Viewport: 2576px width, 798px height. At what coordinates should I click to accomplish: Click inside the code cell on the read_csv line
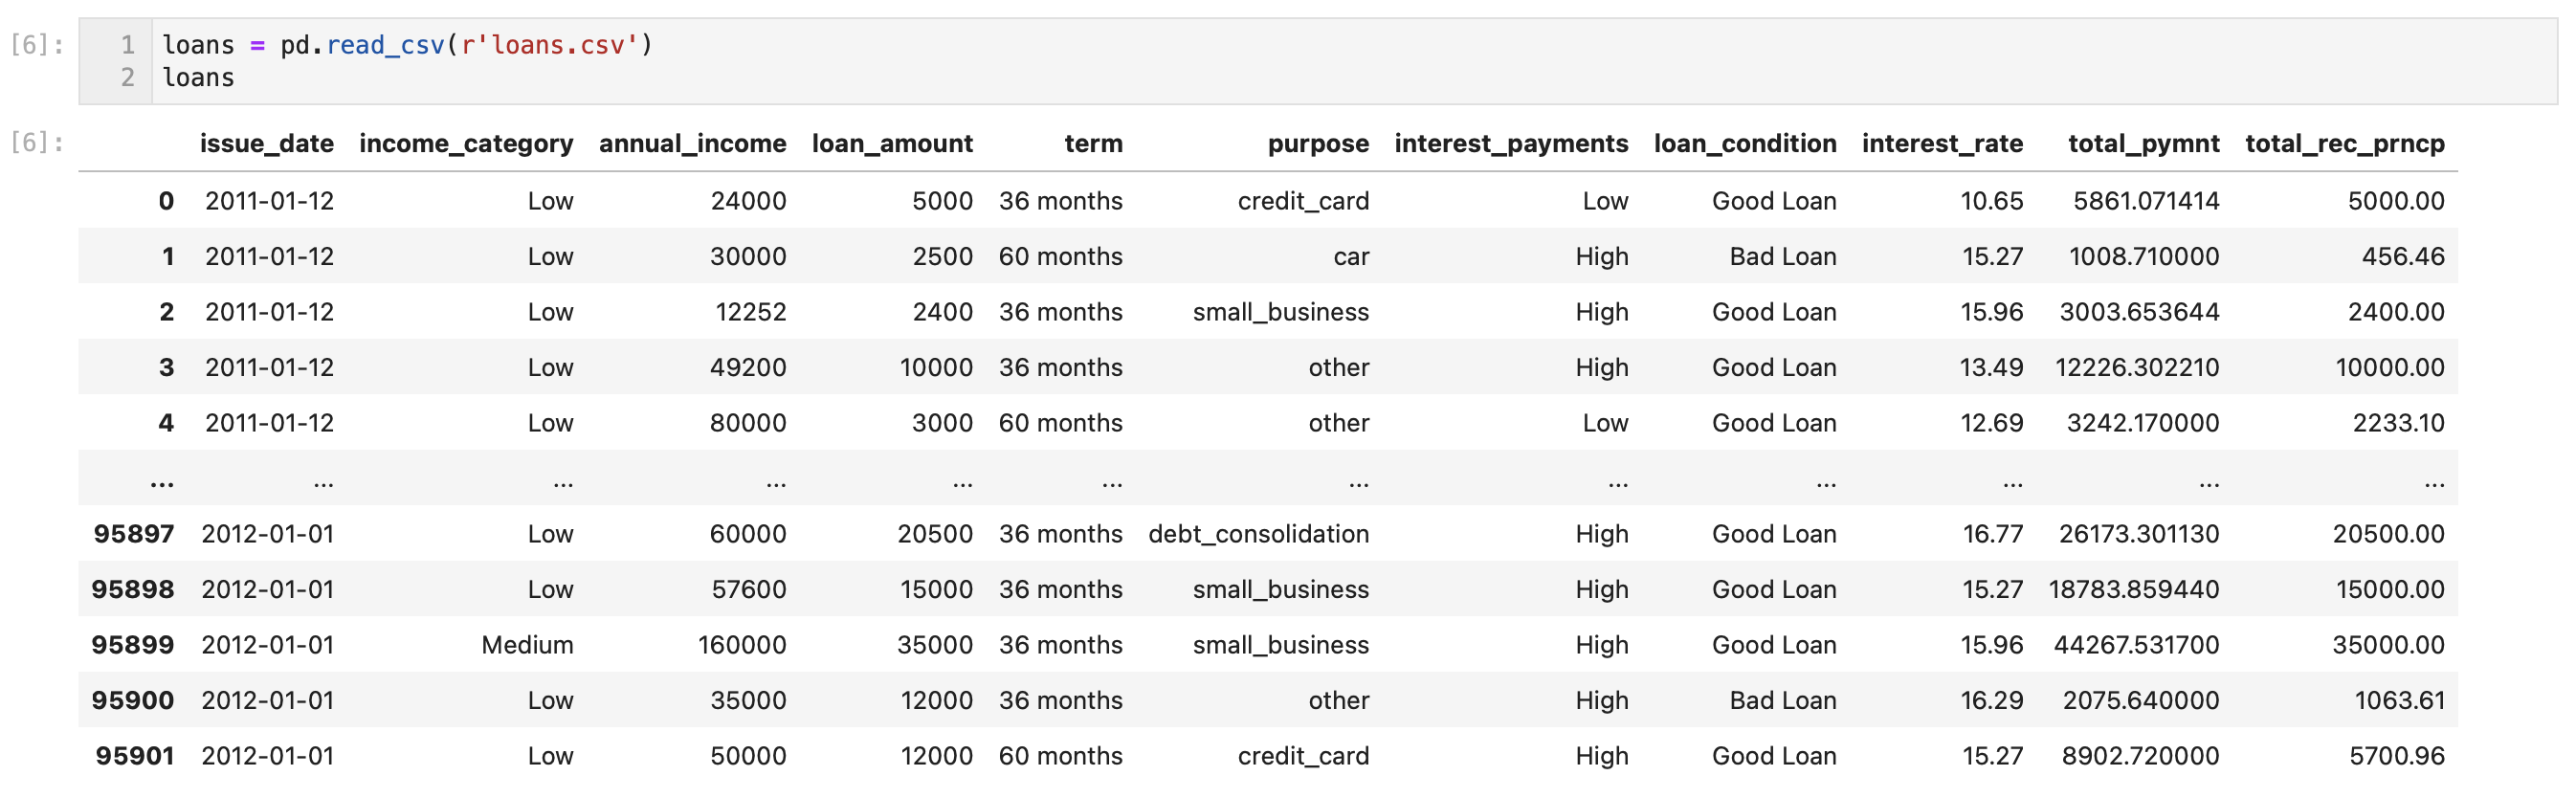click(x=406, y=45)
